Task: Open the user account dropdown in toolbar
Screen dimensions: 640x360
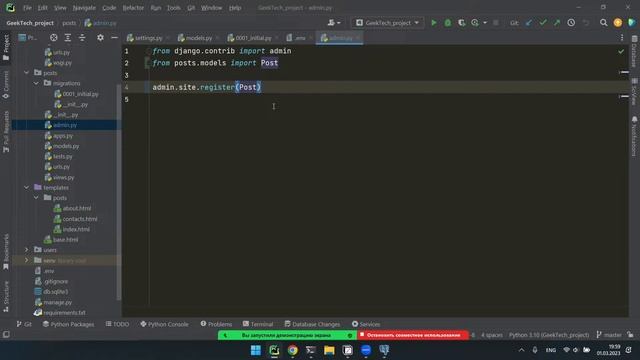Action: coord(334,23)
